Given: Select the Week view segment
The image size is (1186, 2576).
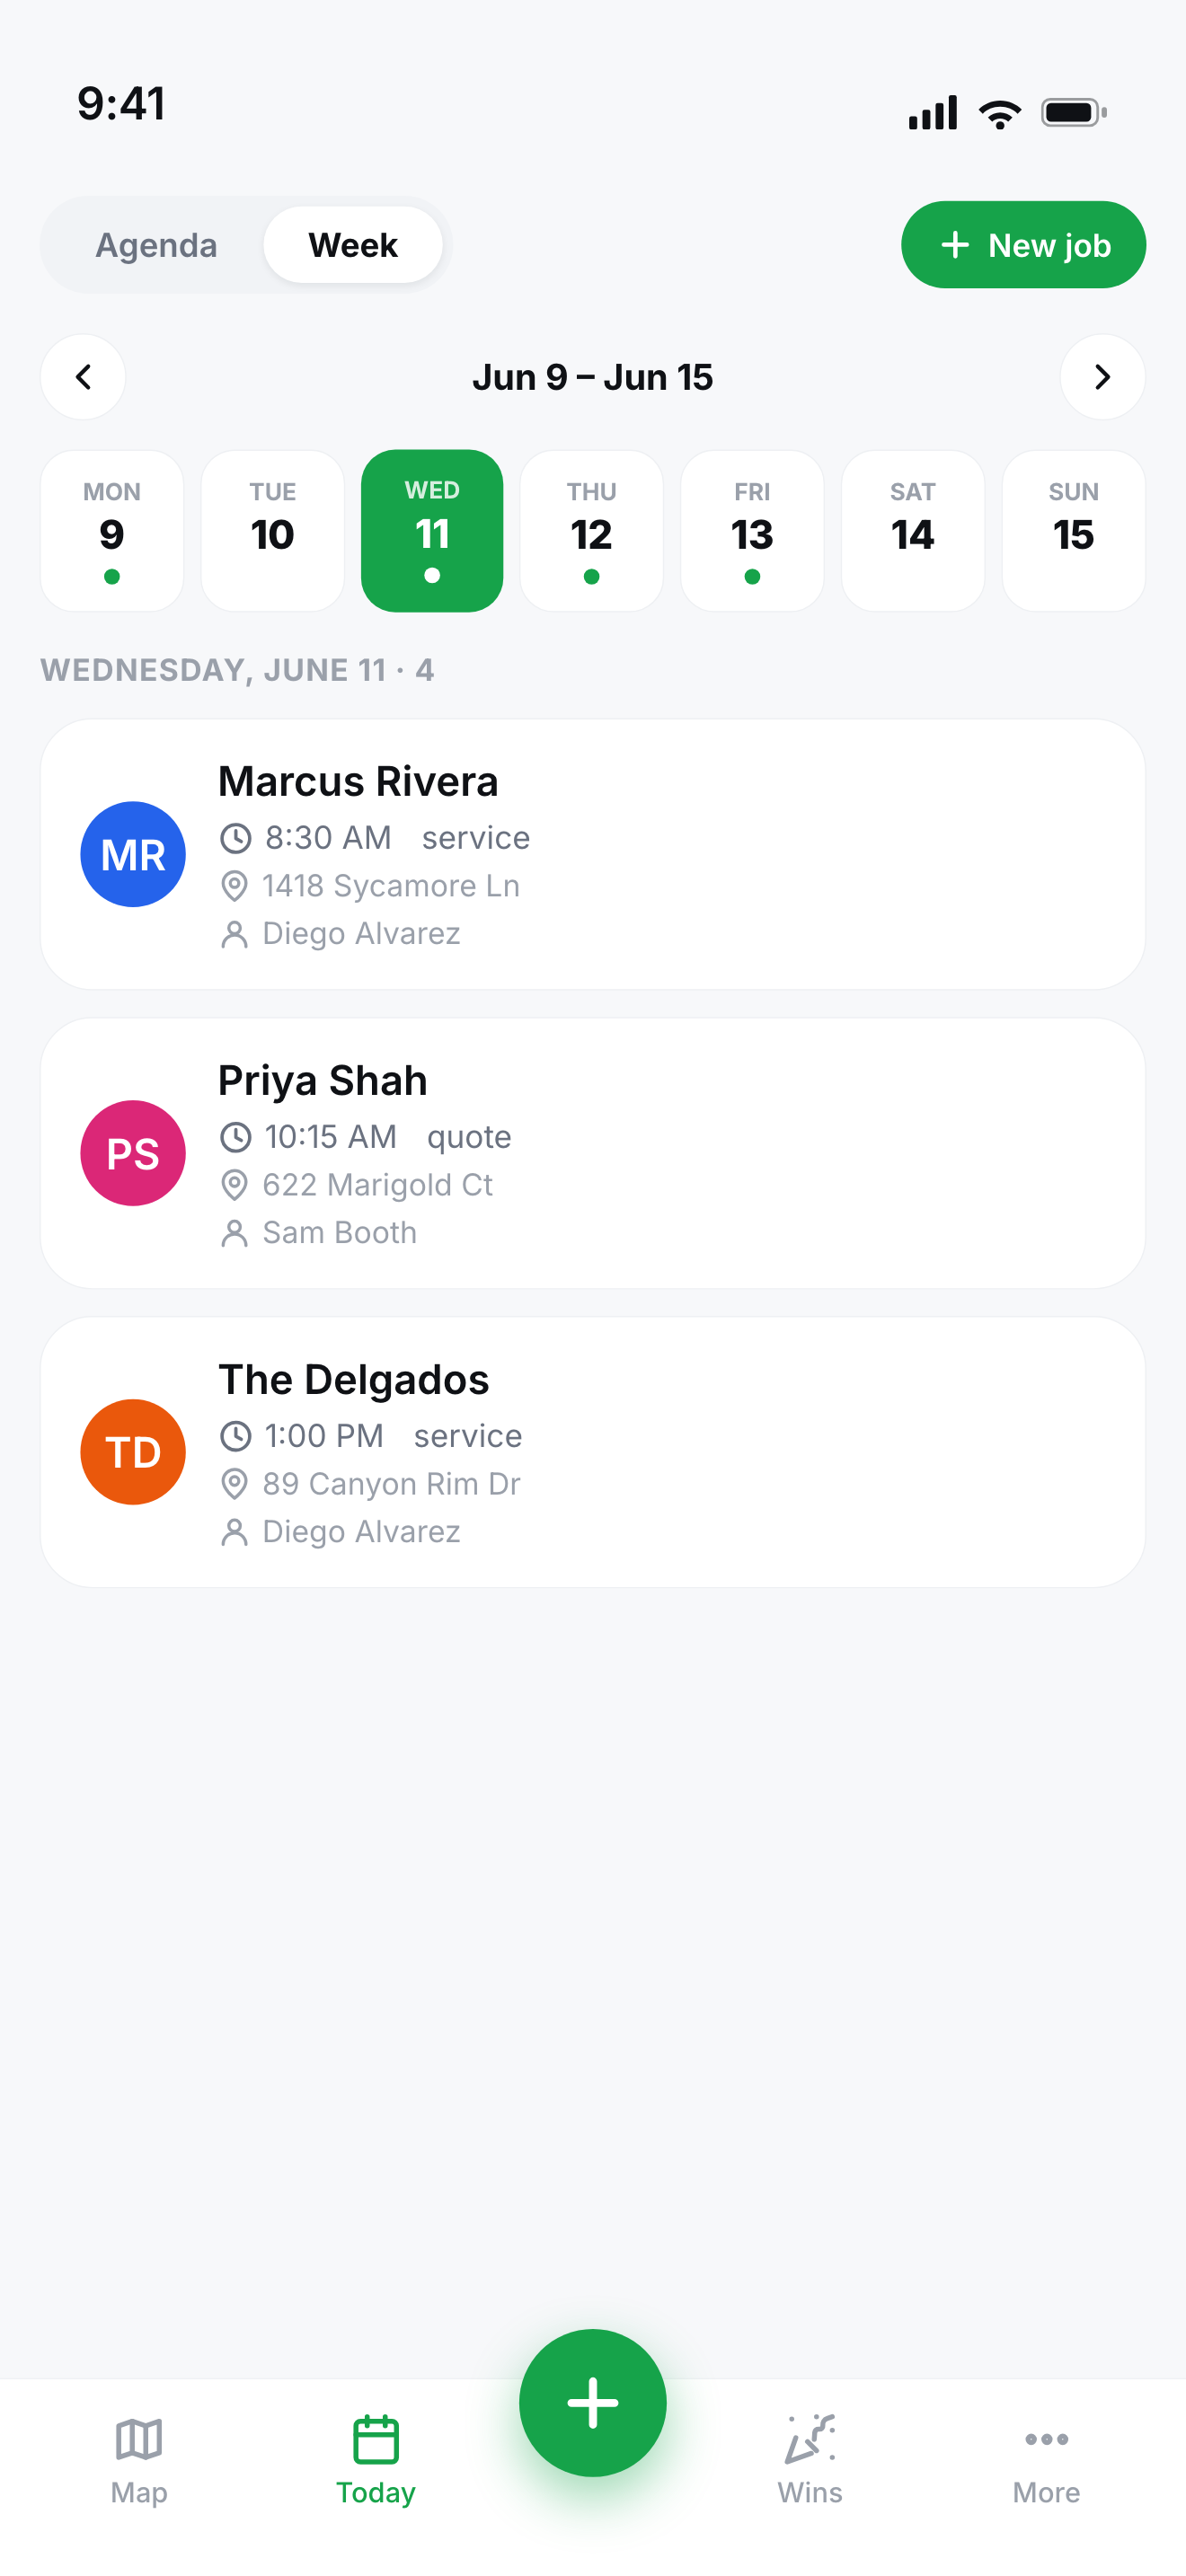Looking at the screenshot, I should [353, 245].
